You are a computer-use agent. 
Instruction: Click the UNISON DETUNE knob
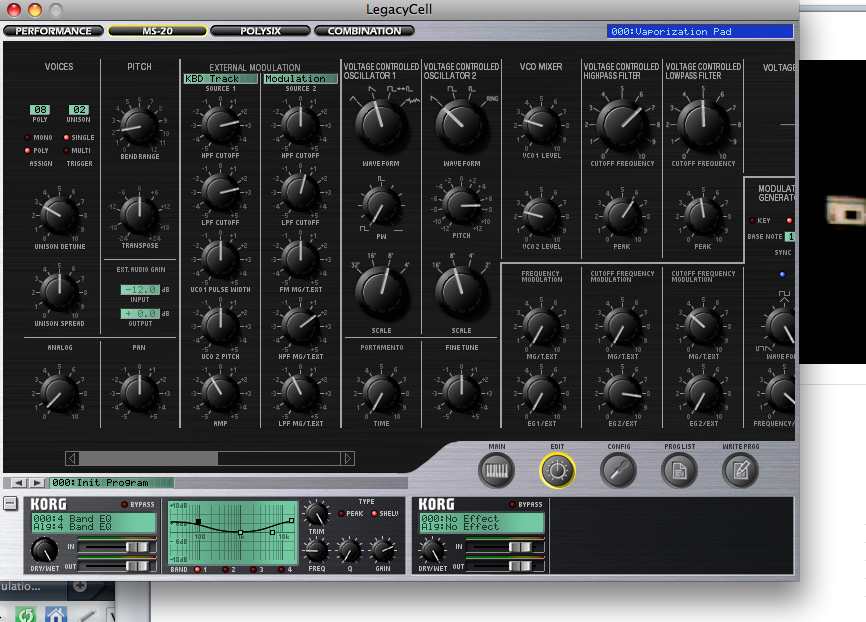59,215
